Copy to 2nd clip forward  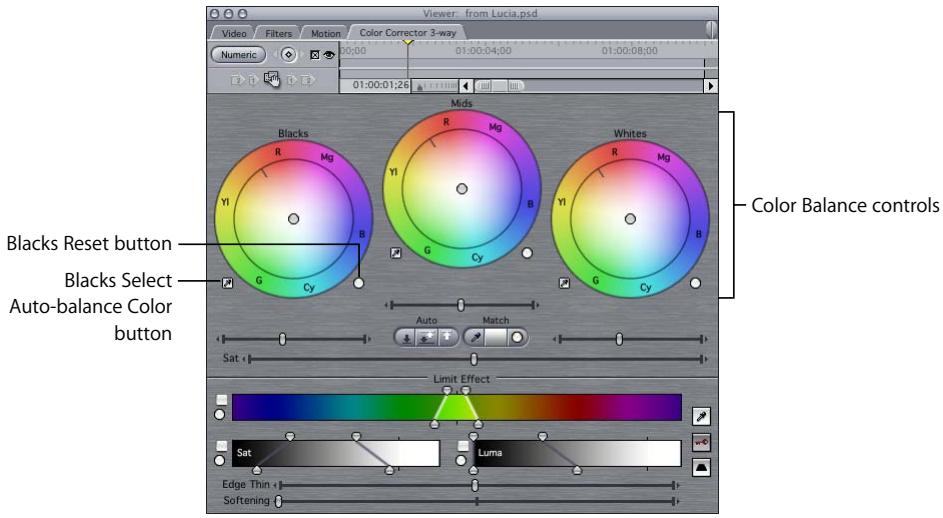(x=308, y=79)
